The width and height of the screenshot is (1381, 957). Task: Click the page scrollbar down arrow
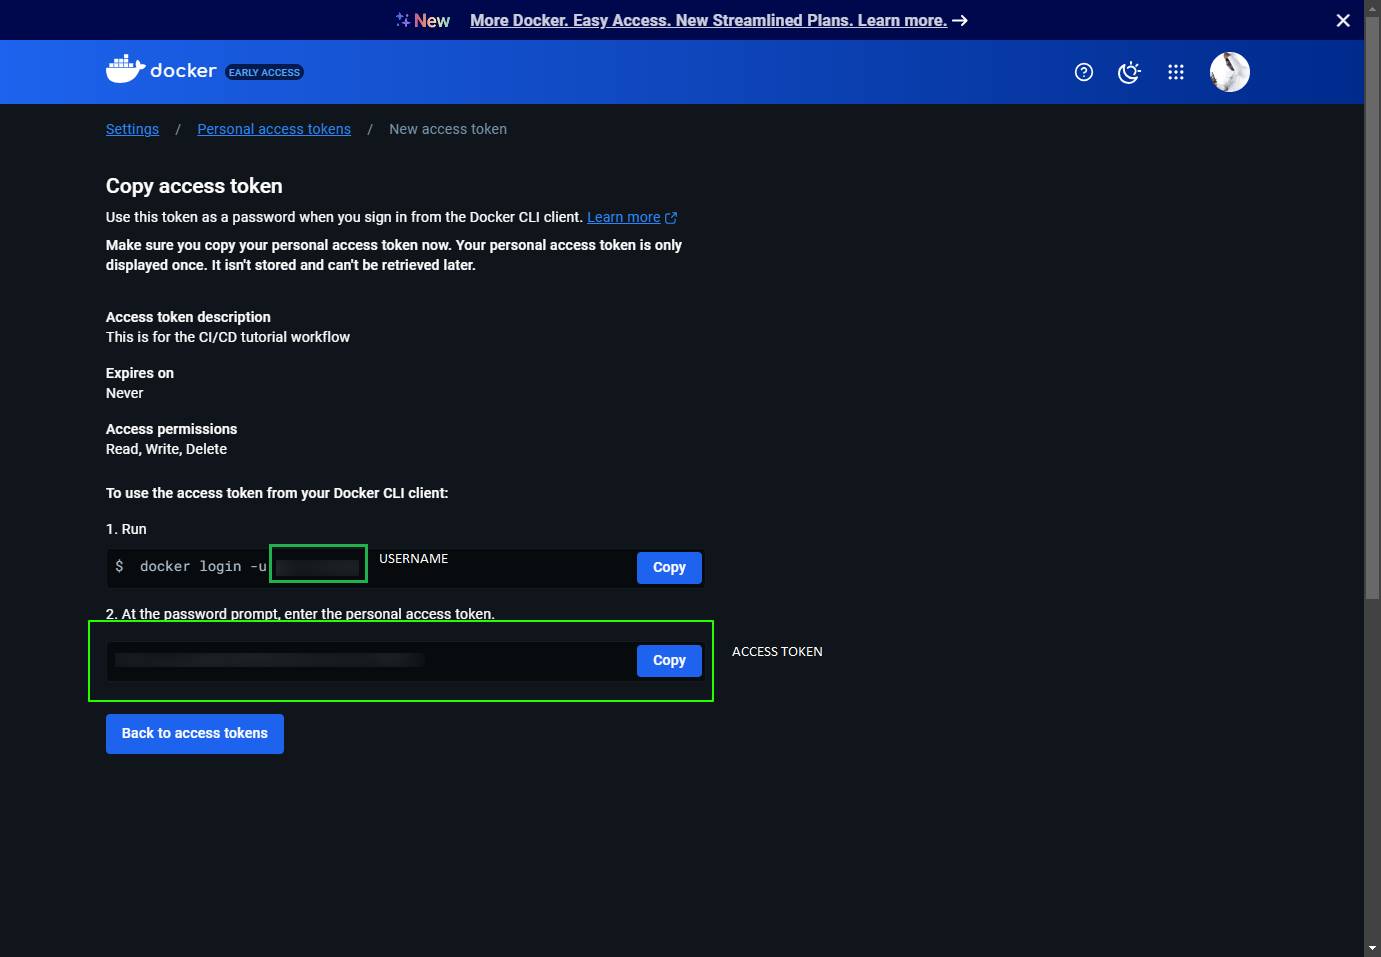[1372, 948]
